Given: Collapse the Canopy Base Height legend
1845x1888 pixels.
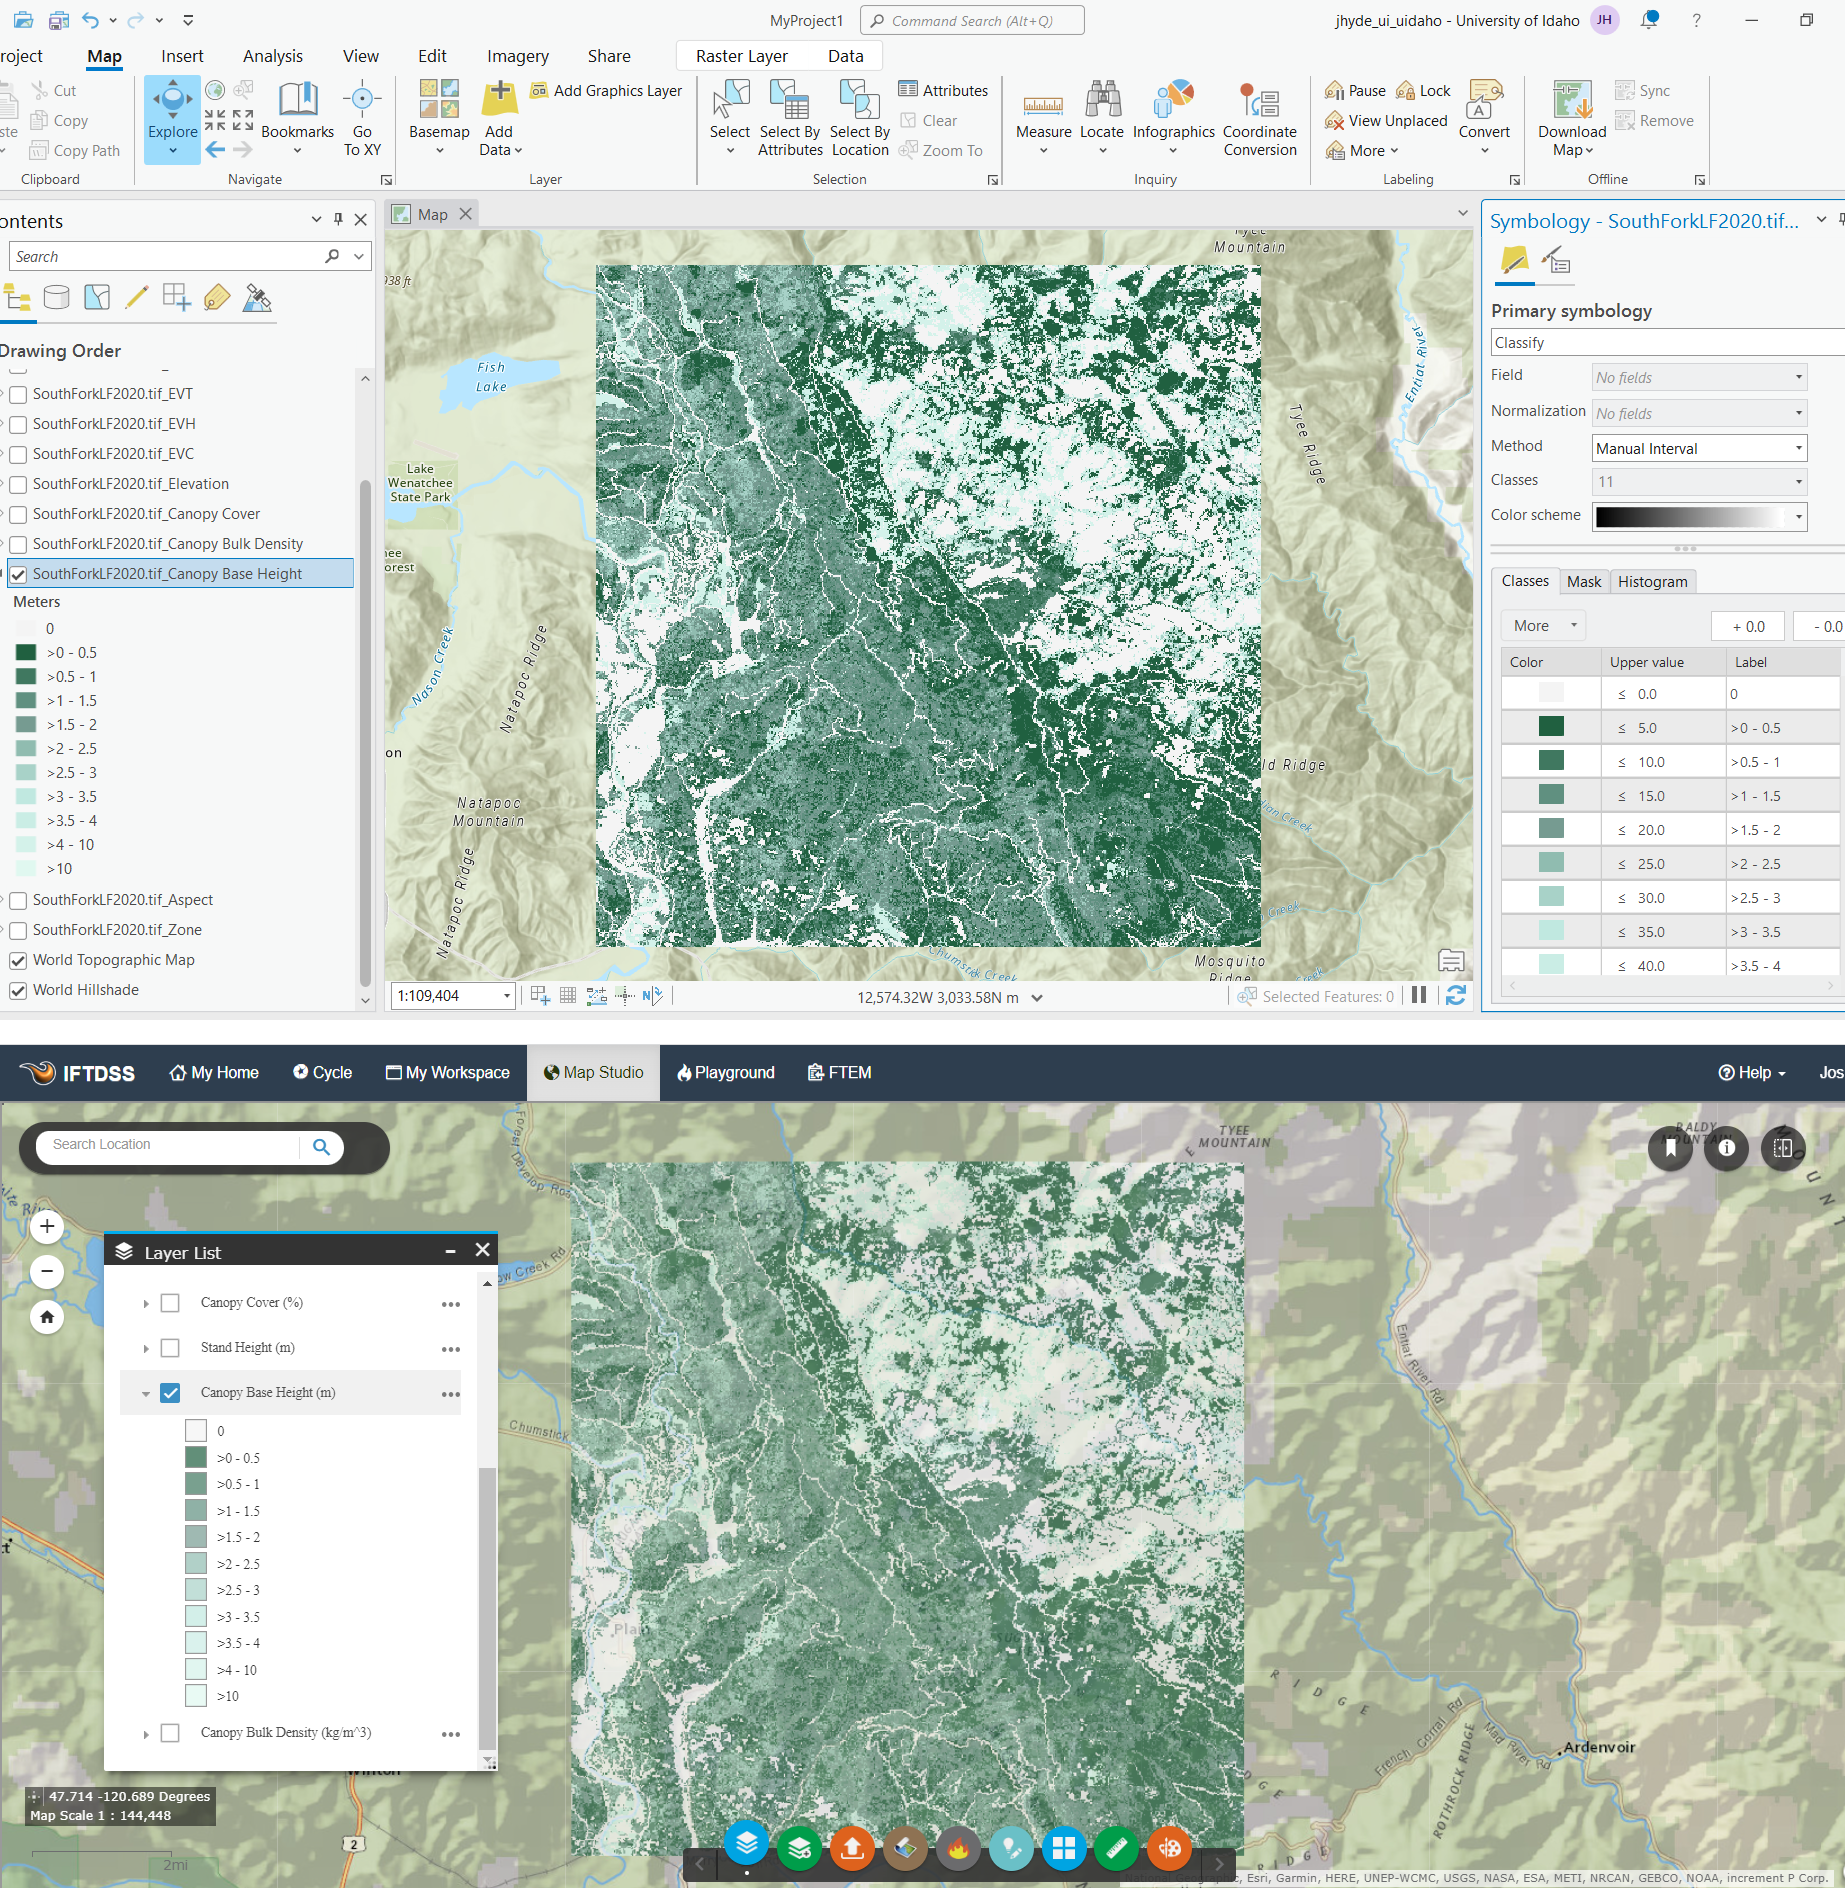Looking at the screenshot, I should 146,1392.
